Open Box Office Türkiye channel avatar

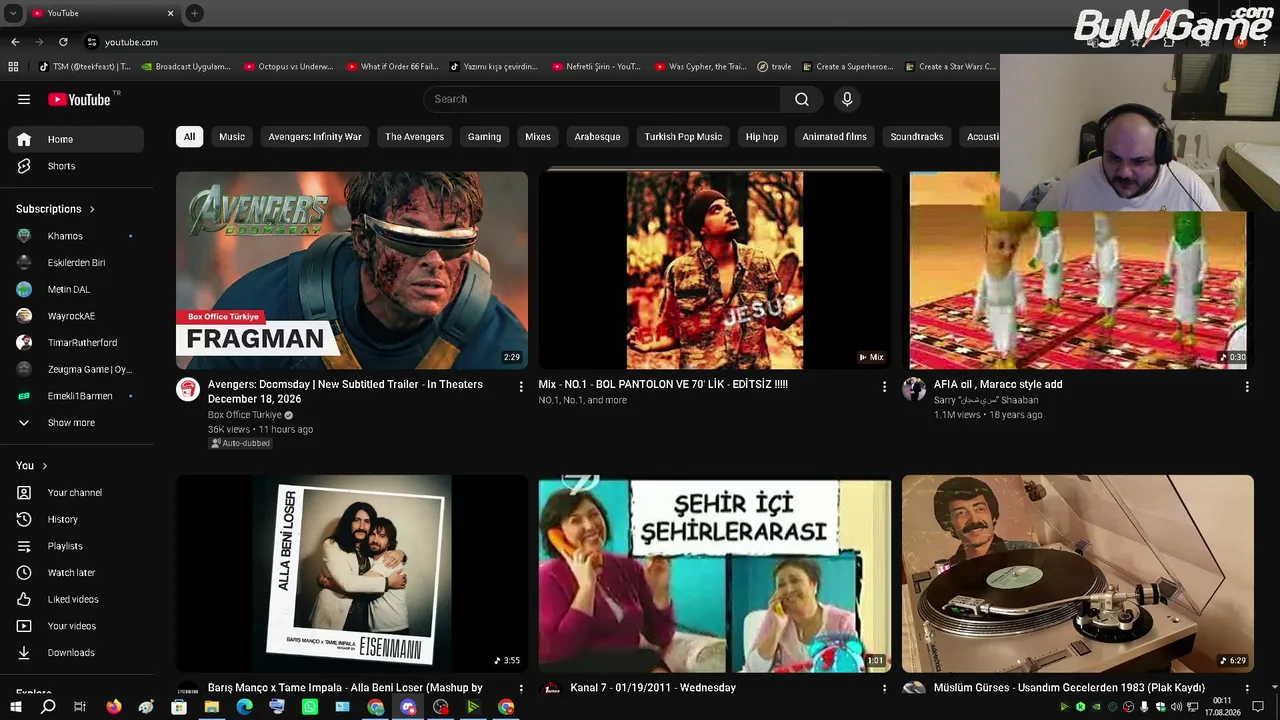[188, 389]
